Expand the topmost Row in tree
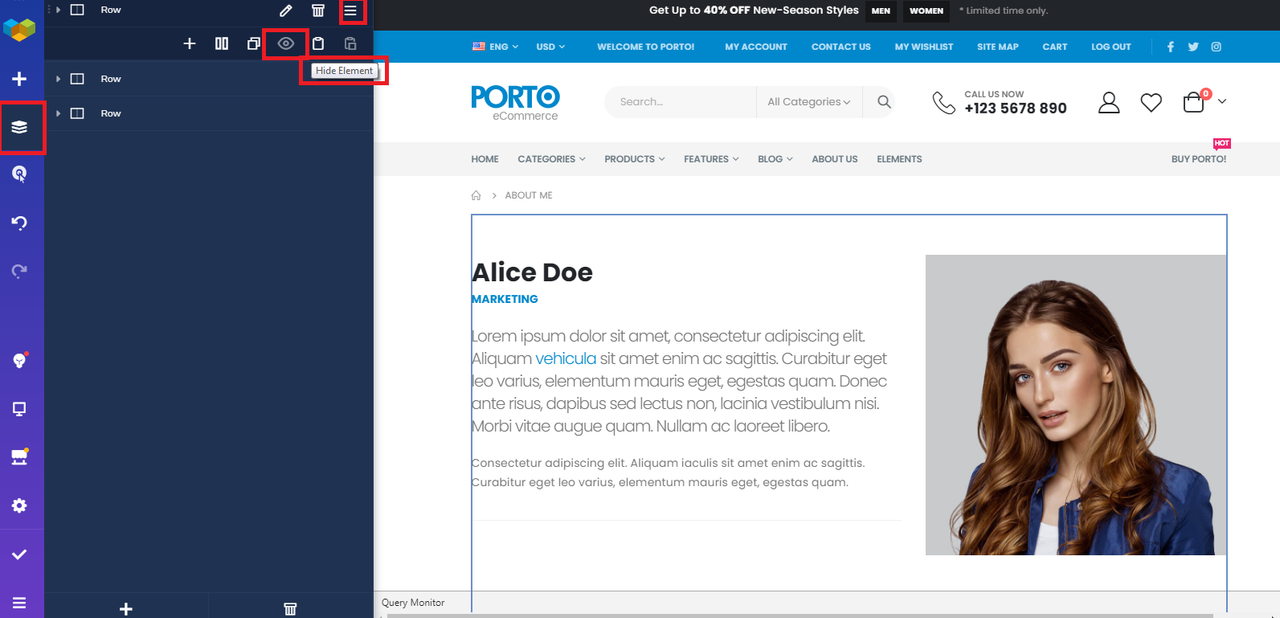 (58, 10)
